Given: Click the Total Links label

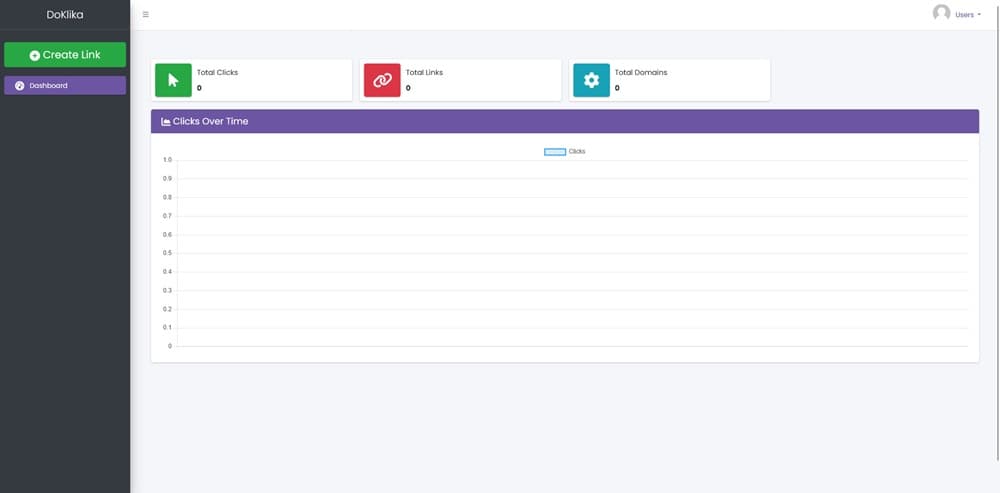Looking at the screenshot, I should [x=424, y=73].
